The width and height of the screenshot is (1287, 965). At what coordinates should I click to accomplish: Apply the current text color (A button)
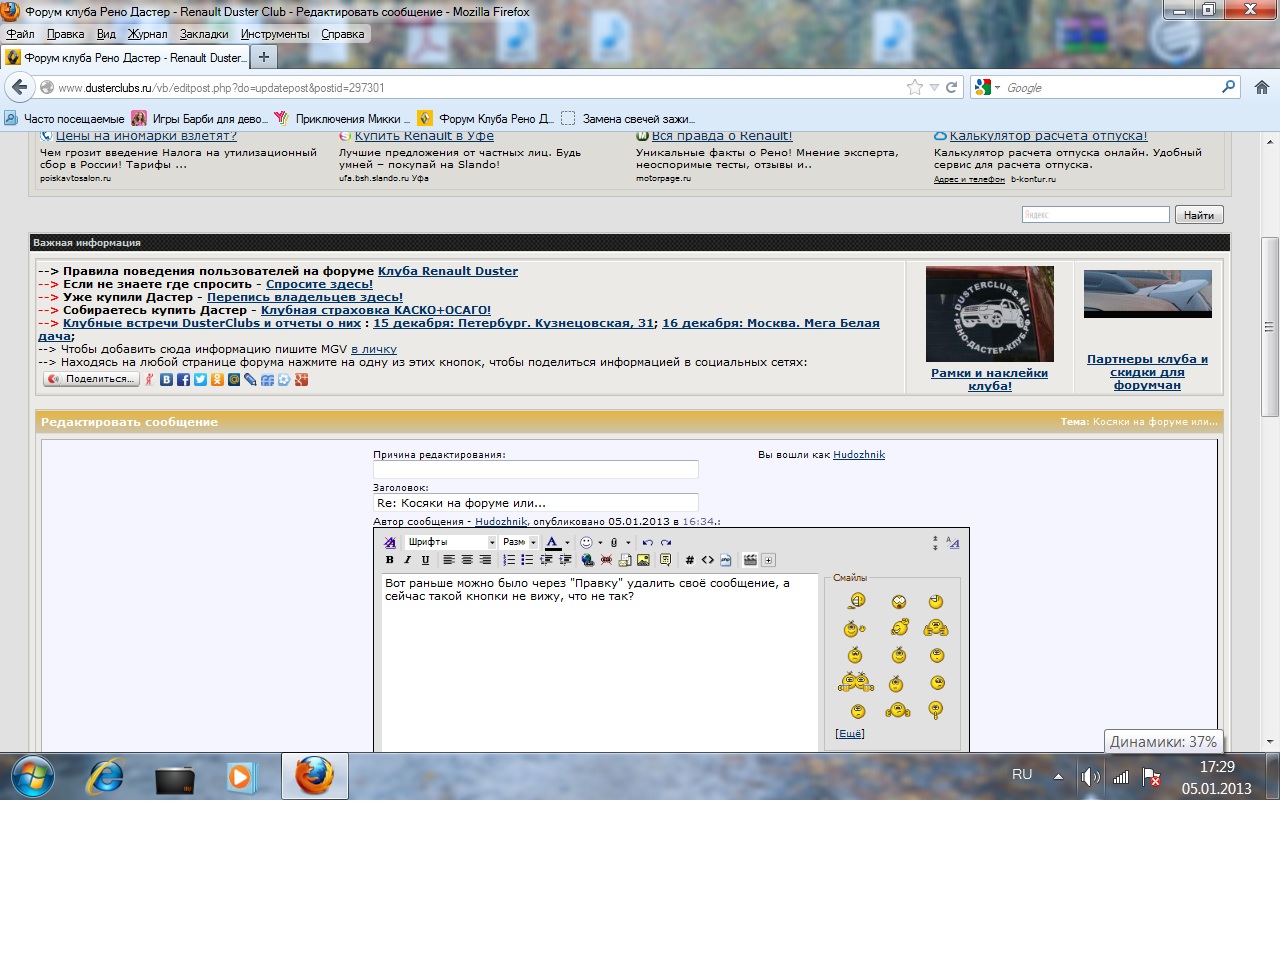552,542
